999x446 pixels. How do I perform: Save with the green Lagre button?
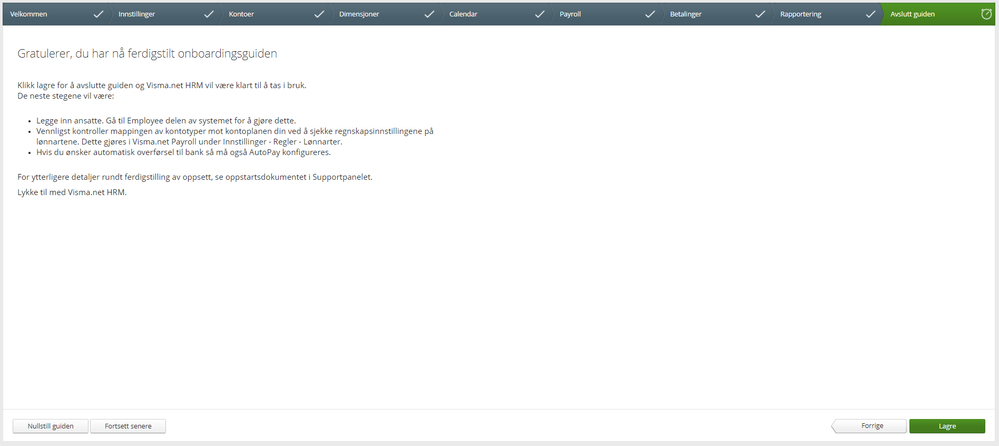pos(947,426)
